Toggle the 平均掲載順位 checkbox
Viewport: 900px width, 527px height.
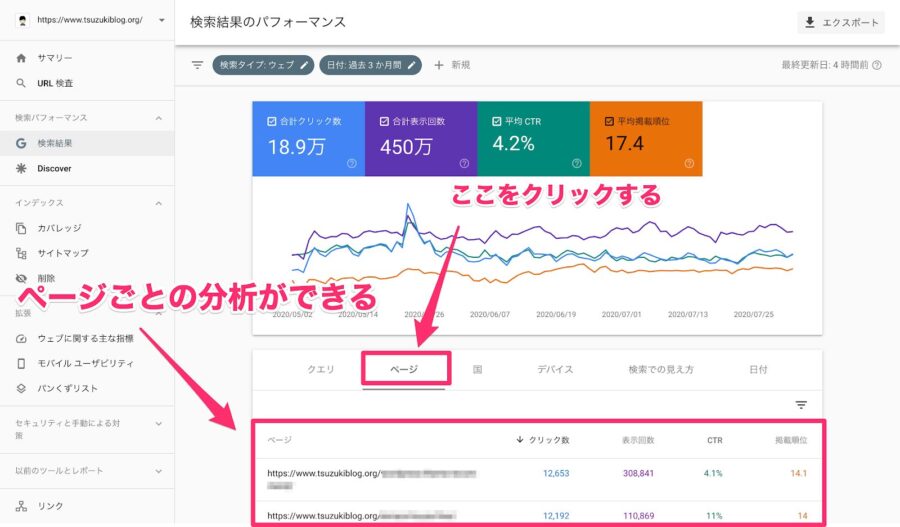(610, 122)
